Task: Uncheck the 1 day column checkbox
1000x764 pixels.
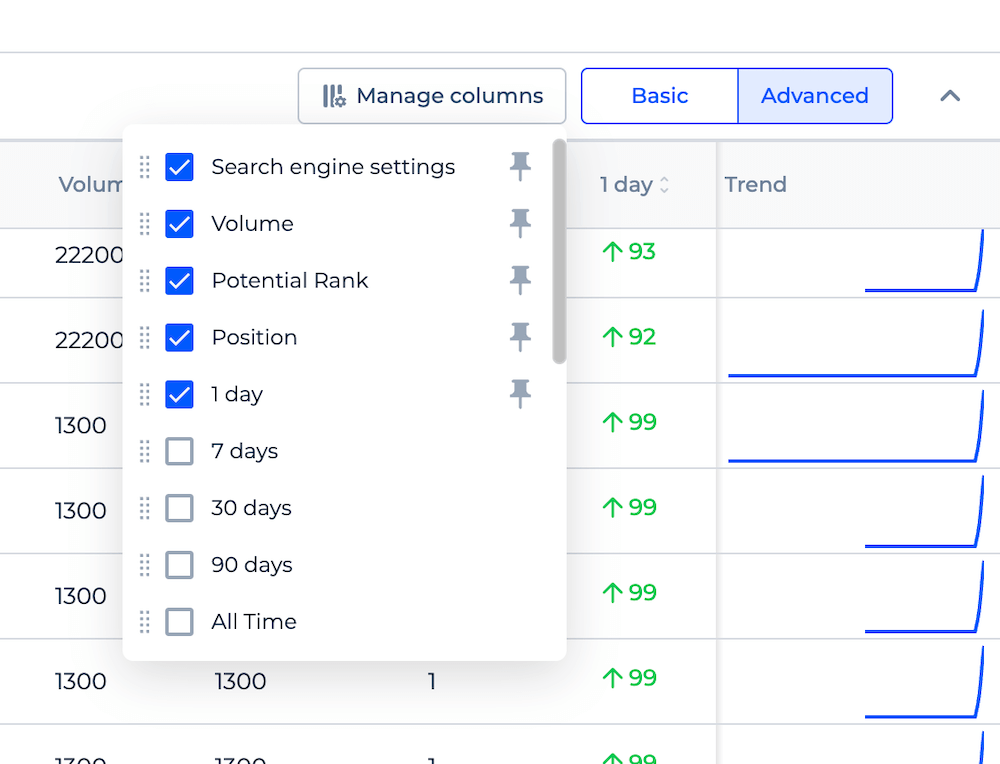Action: pyautogui.click(x=179, y=394)
